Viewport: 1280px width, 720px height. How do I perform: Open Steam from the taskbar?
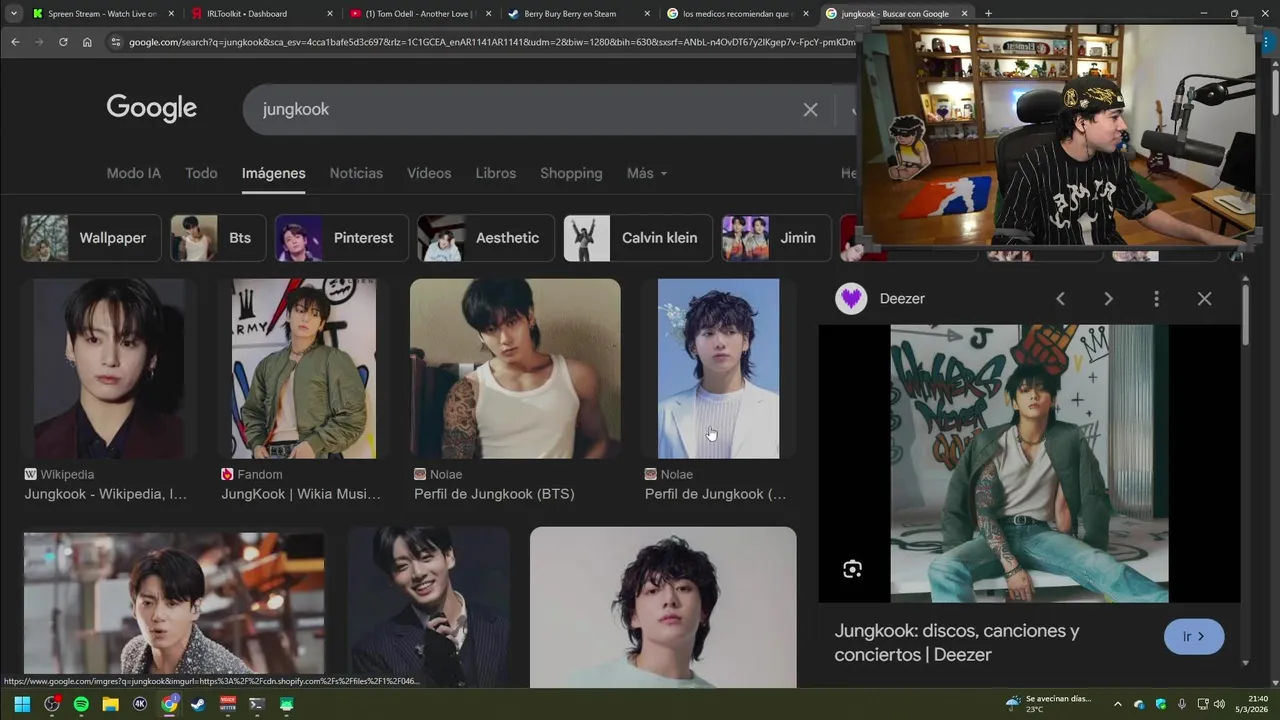[x=199, y=704]
